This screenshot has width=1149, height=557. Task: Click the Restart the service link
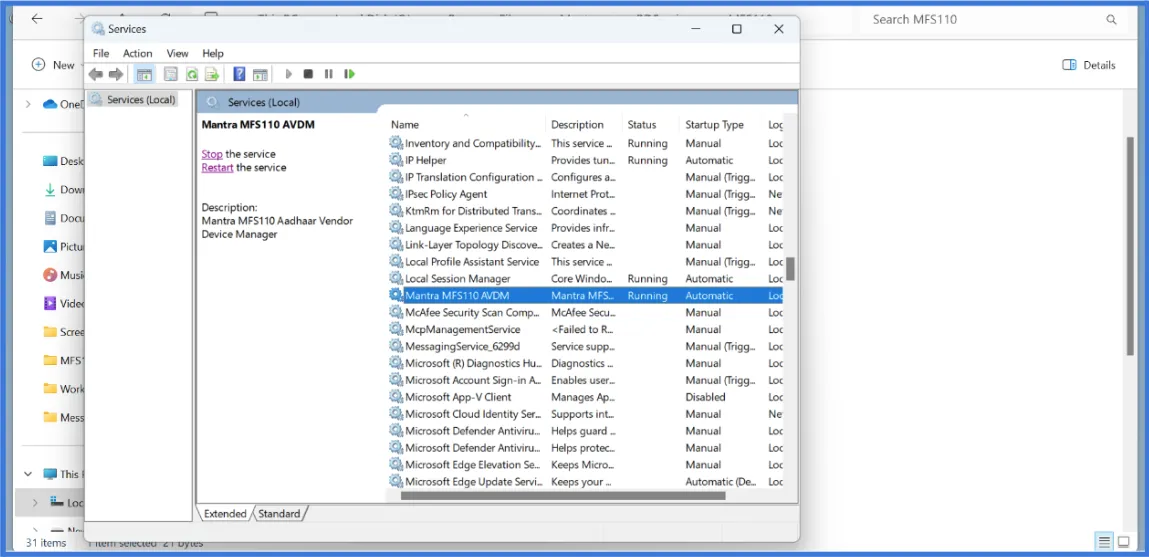[218, 167]
